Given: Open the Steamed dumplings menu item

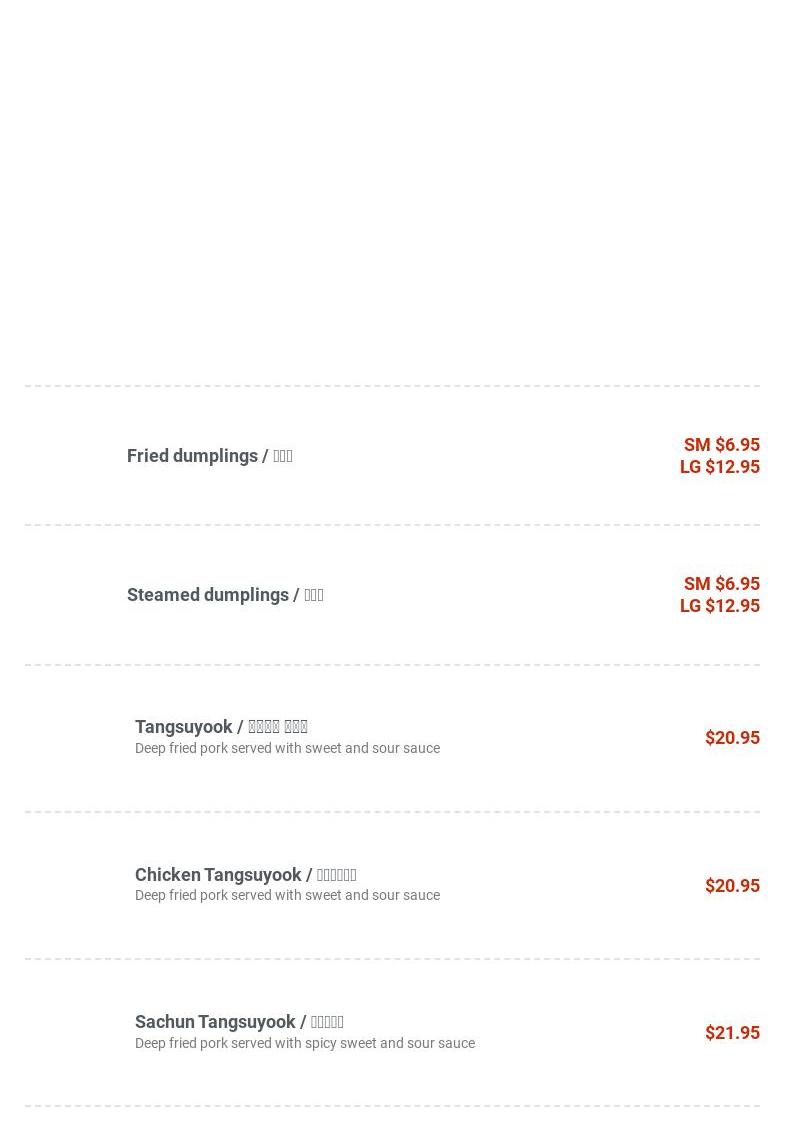Looking at the screenshot, I should click(225, 596).
